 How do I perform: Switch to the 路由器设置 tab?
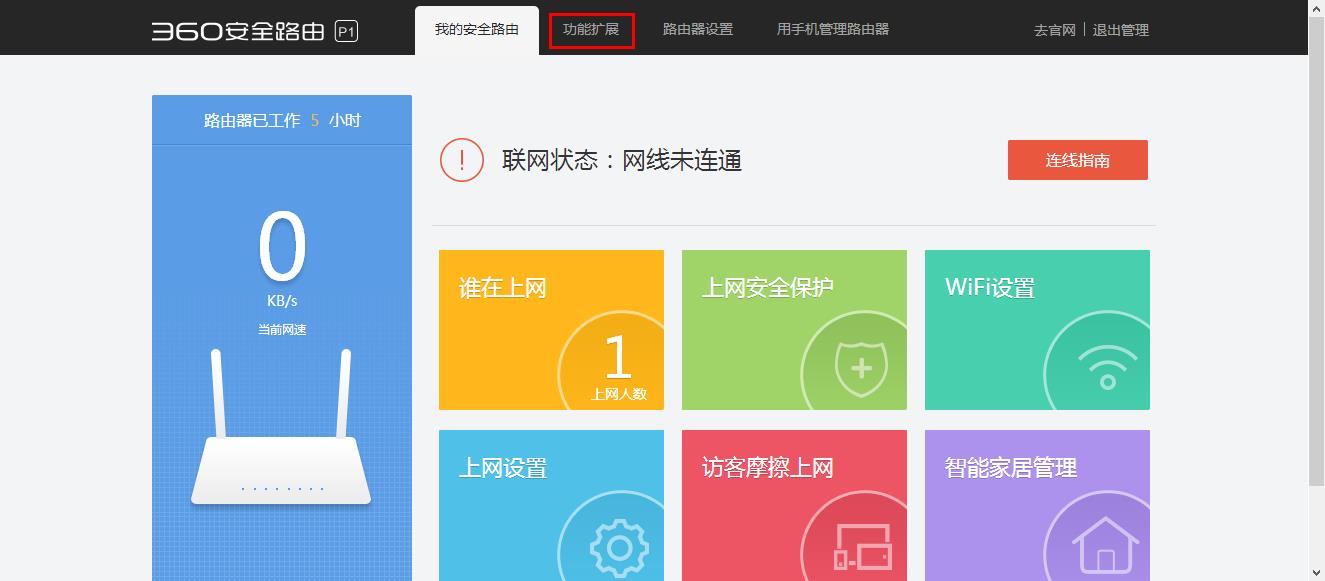pos(696,29)
